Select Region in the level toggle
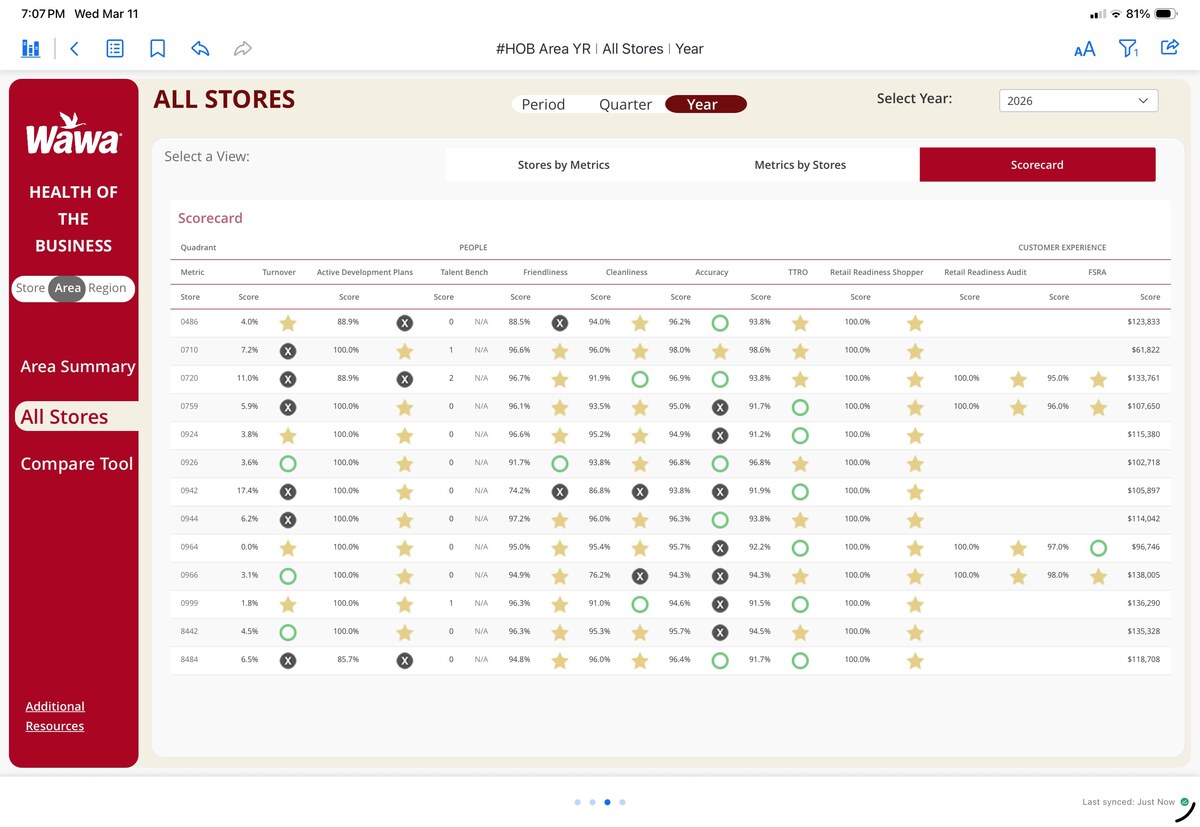The width and height of the screenshot is (1200, 827). click(x=107, y=288)
